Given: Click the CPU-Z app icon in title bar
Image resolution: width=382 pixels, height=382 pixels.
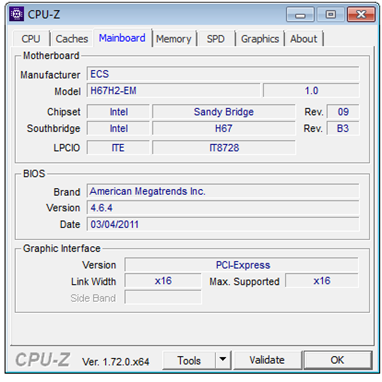Looking at the screenshot, I should click(x=16, y=14).
